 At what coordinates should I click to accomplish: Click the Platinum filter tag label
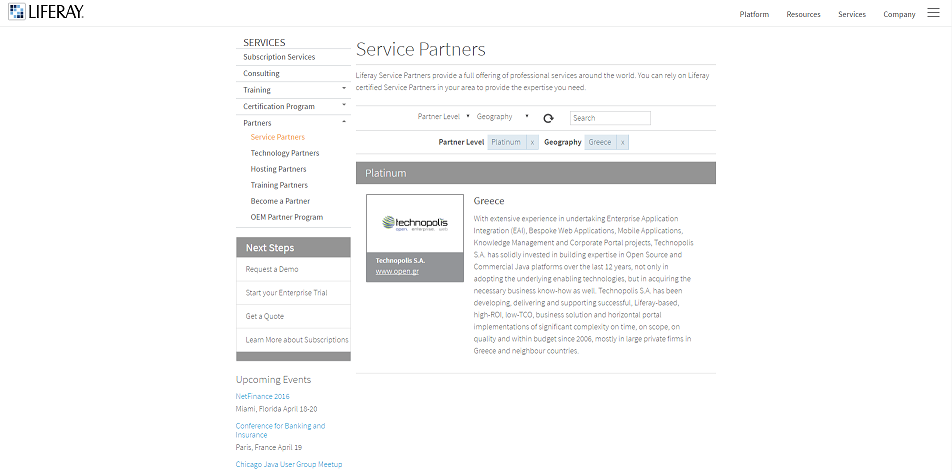click(506, 142)
